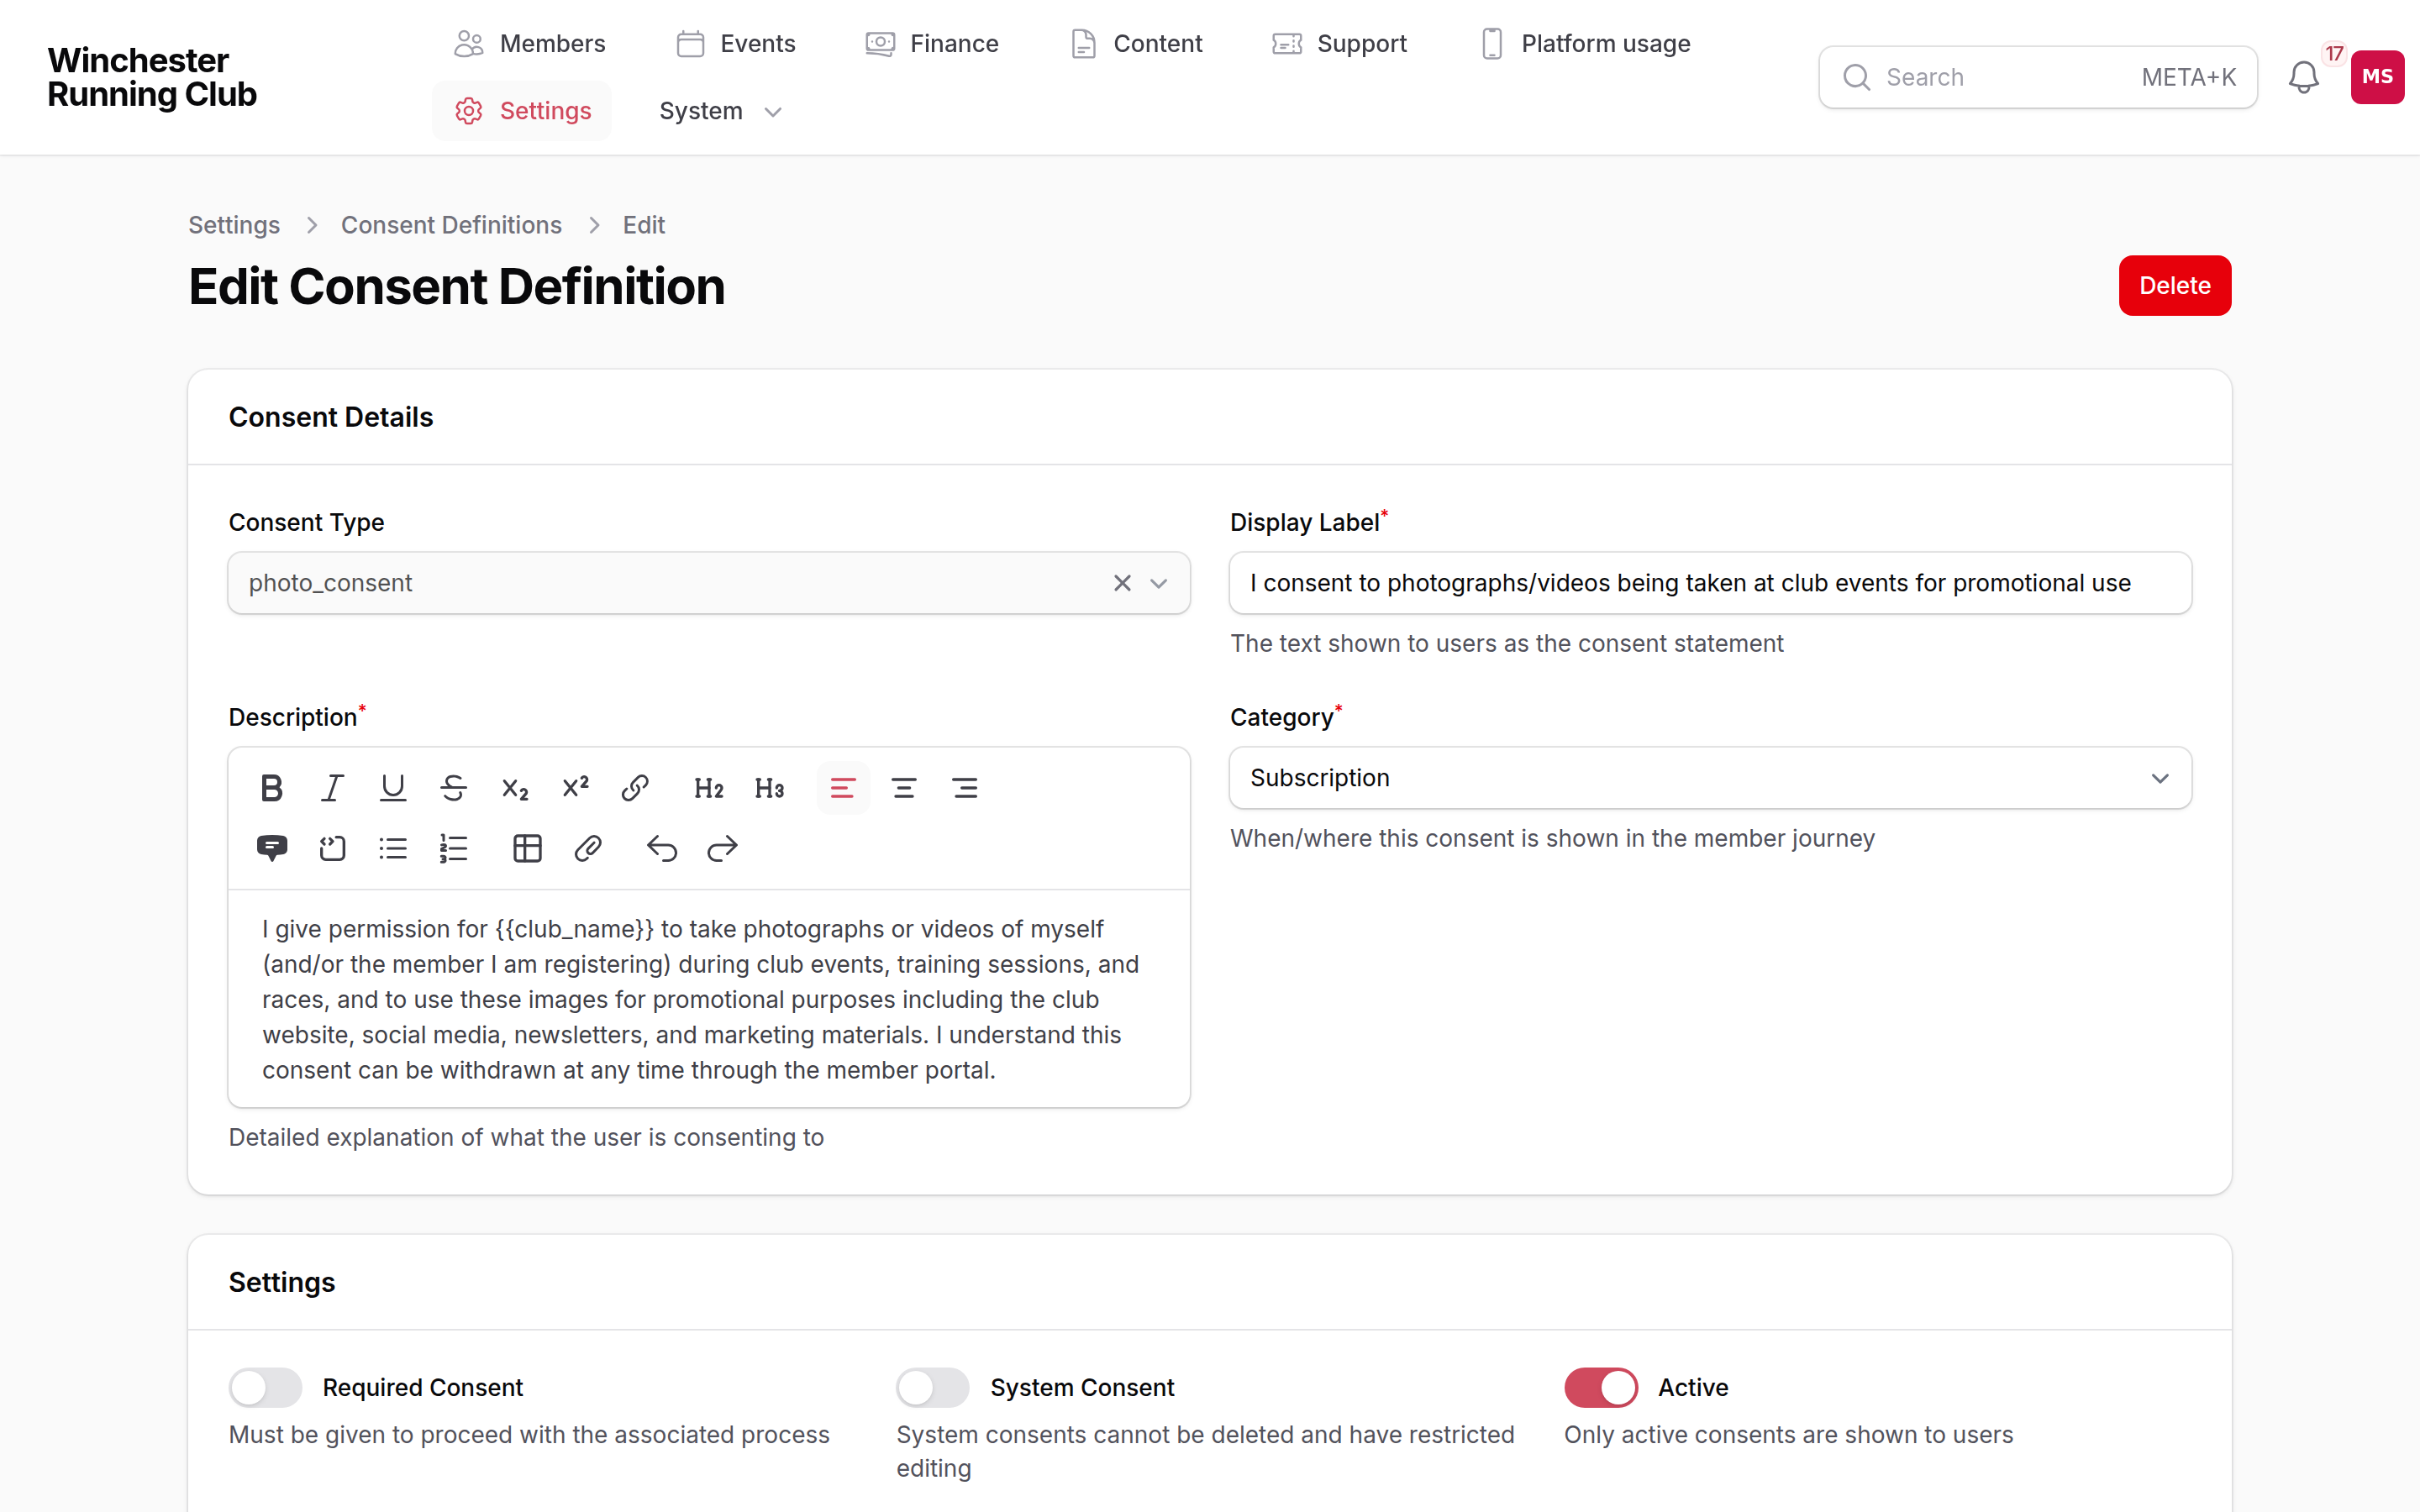Insert a link with the chain icon

point(635,788)
